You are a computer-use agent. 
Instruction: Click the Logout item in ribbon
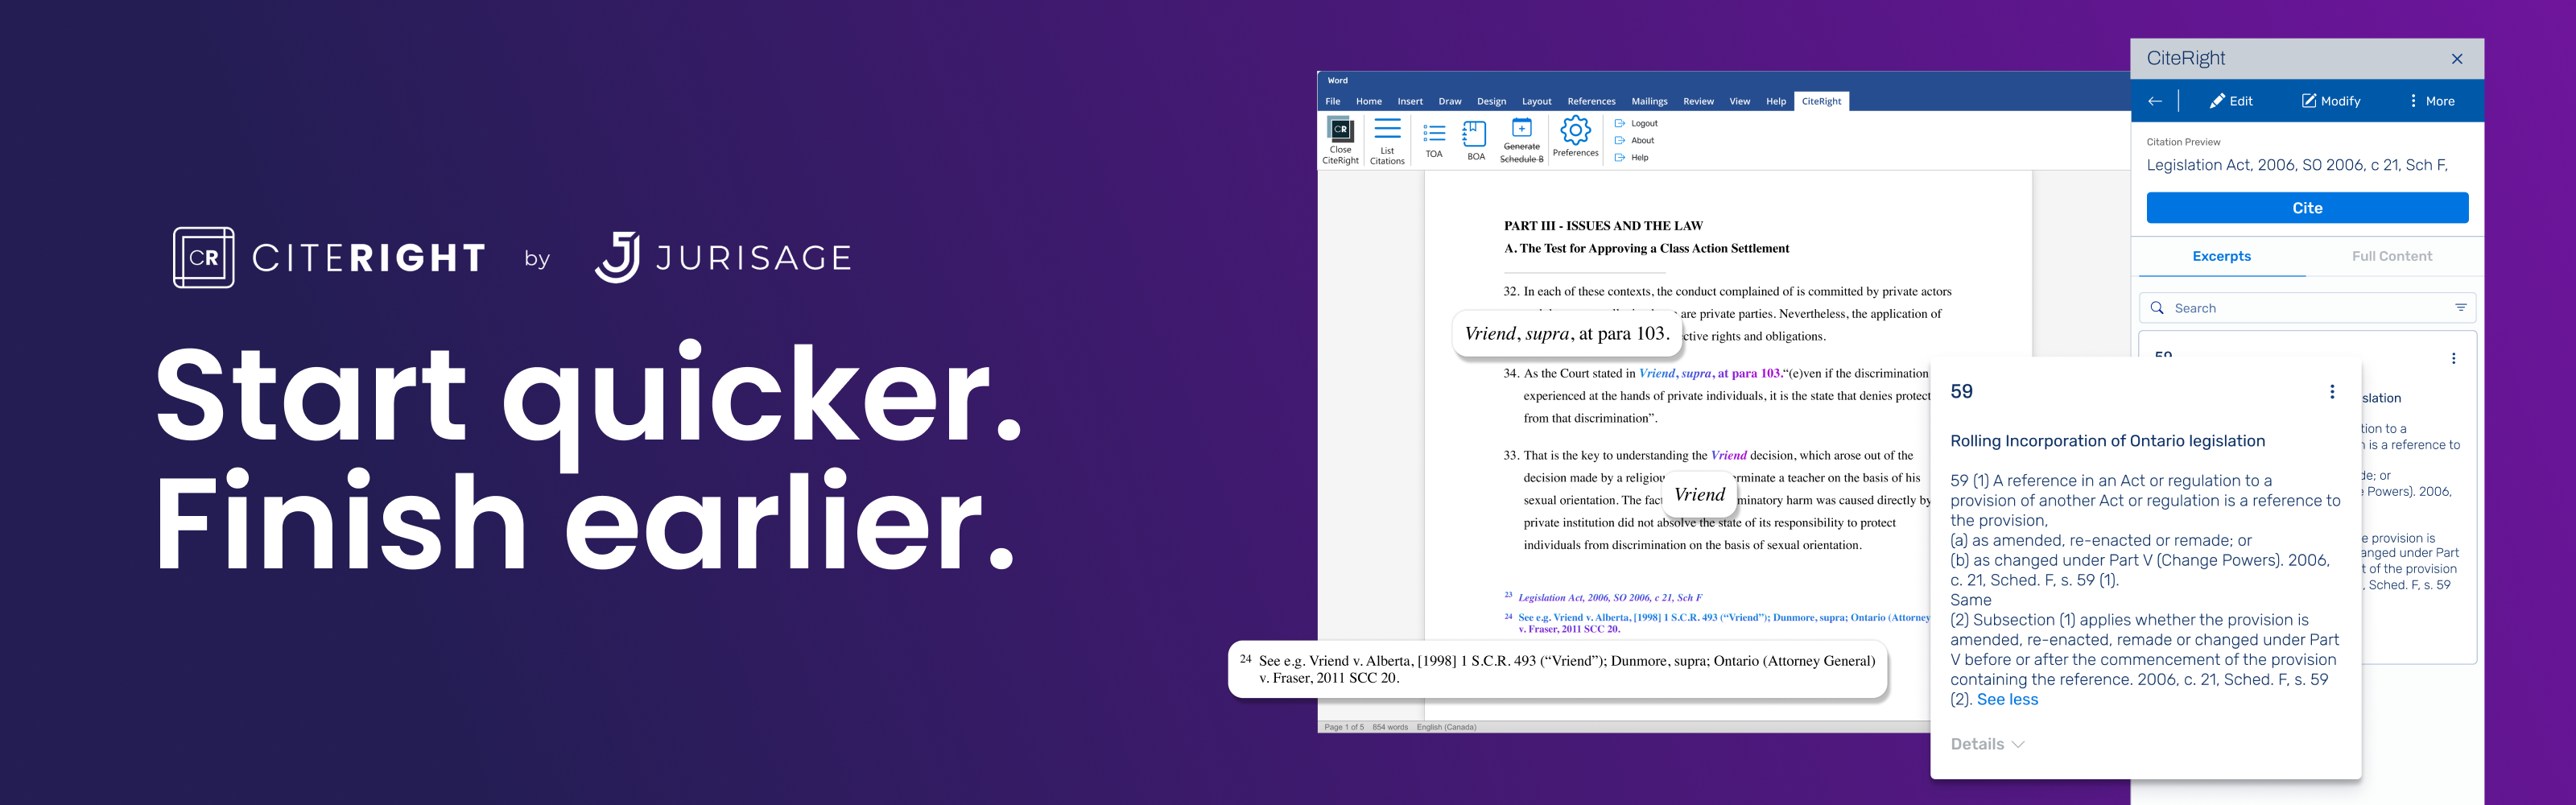click(1636, 124)
